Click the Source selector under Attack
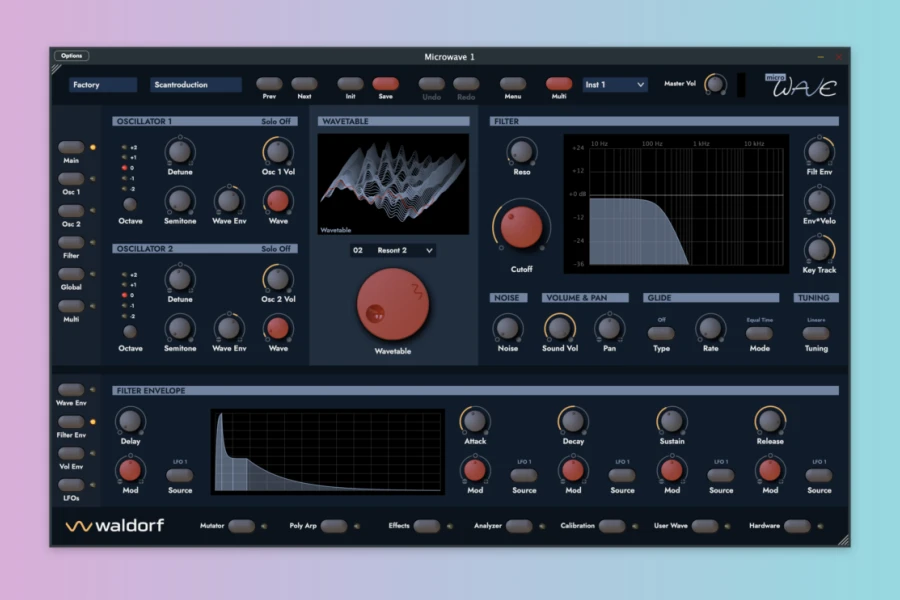This screenshot has width=900, height=600. (524, 475)
